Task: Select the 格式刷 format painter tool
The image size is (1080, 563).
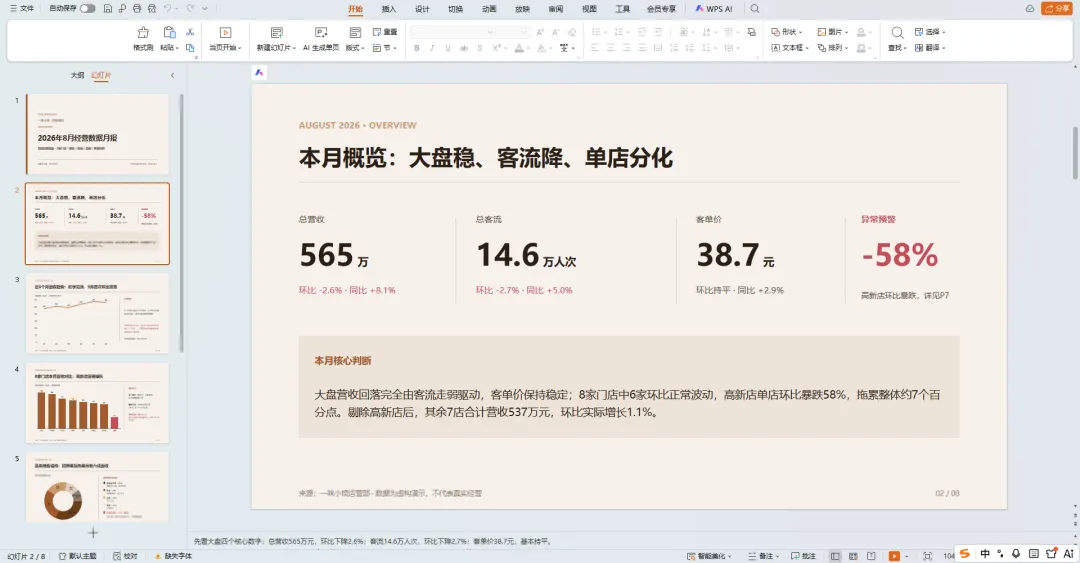Action: (143, 39)
